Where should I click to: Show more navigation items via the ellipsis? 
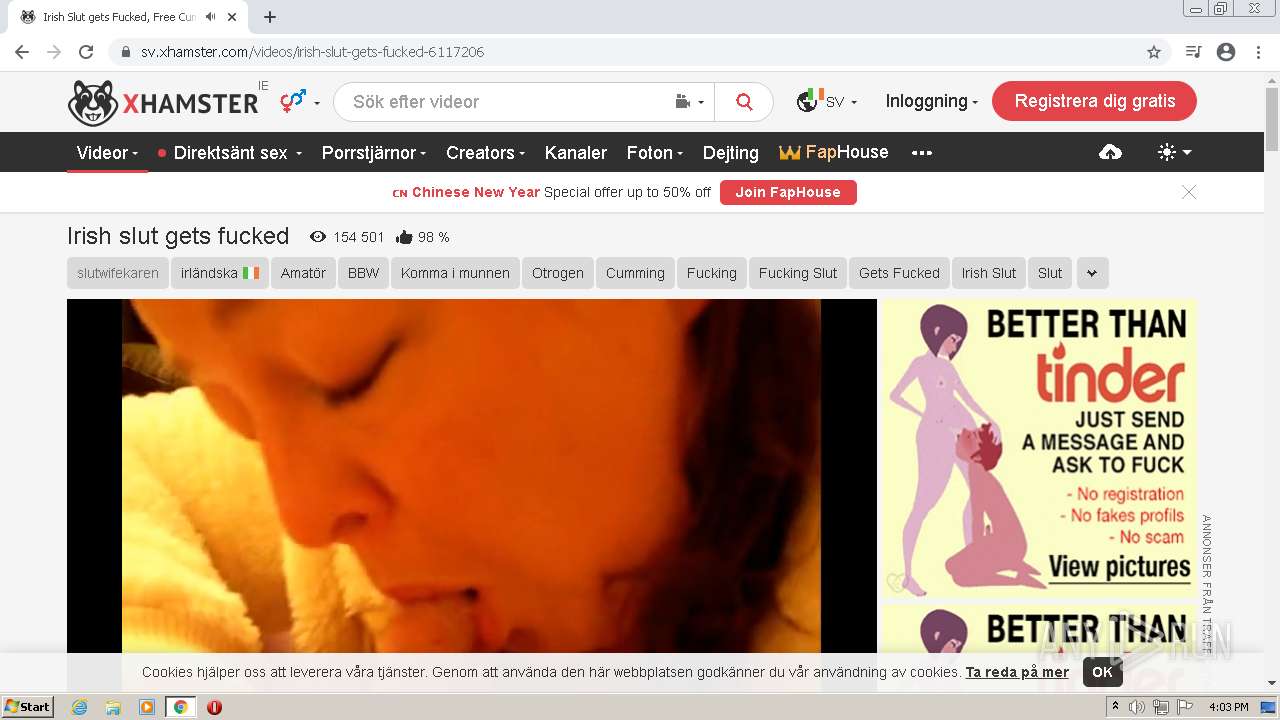pyautogui.click(x=922, y=153)
